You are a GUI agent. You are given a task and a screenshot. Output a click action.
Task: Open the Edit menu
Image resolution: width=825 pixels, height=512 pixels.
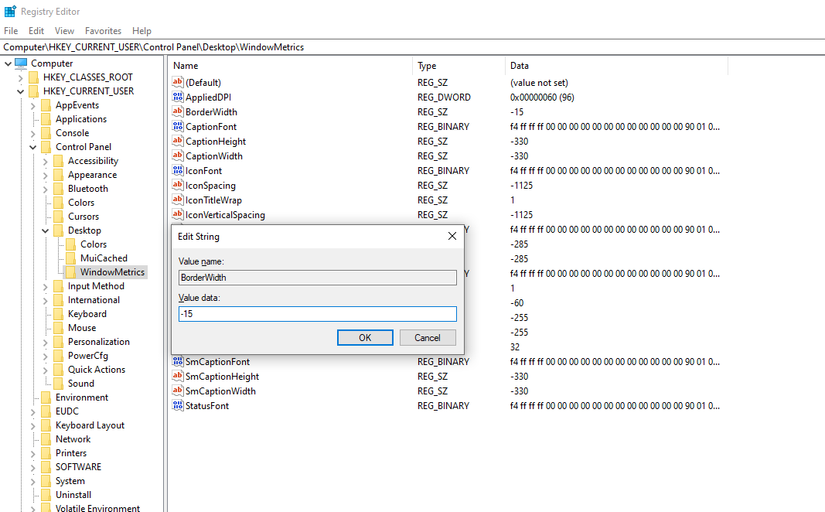pos(36,31)
